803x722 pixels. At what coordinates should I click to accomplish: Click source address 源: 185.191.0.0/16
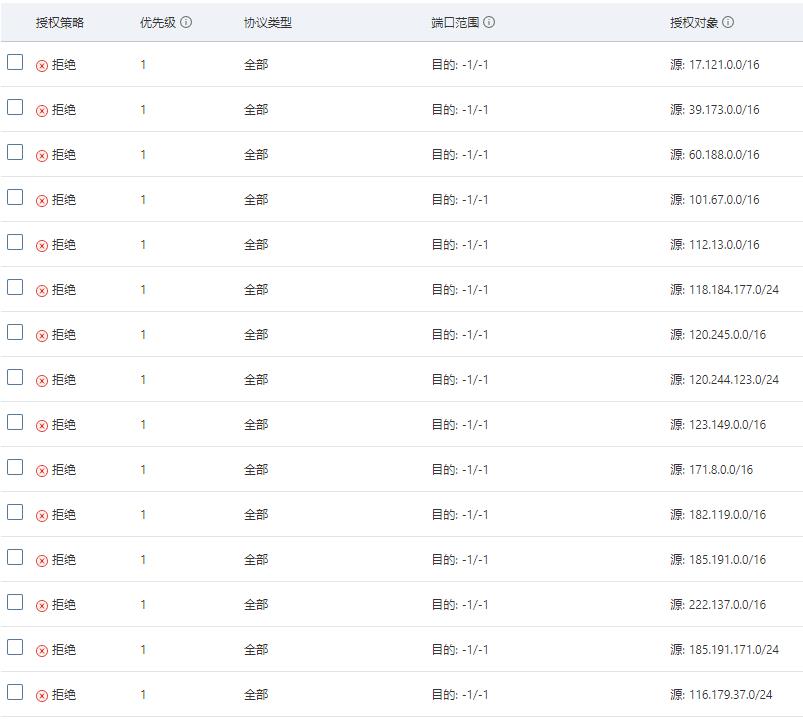click(718, 560)
